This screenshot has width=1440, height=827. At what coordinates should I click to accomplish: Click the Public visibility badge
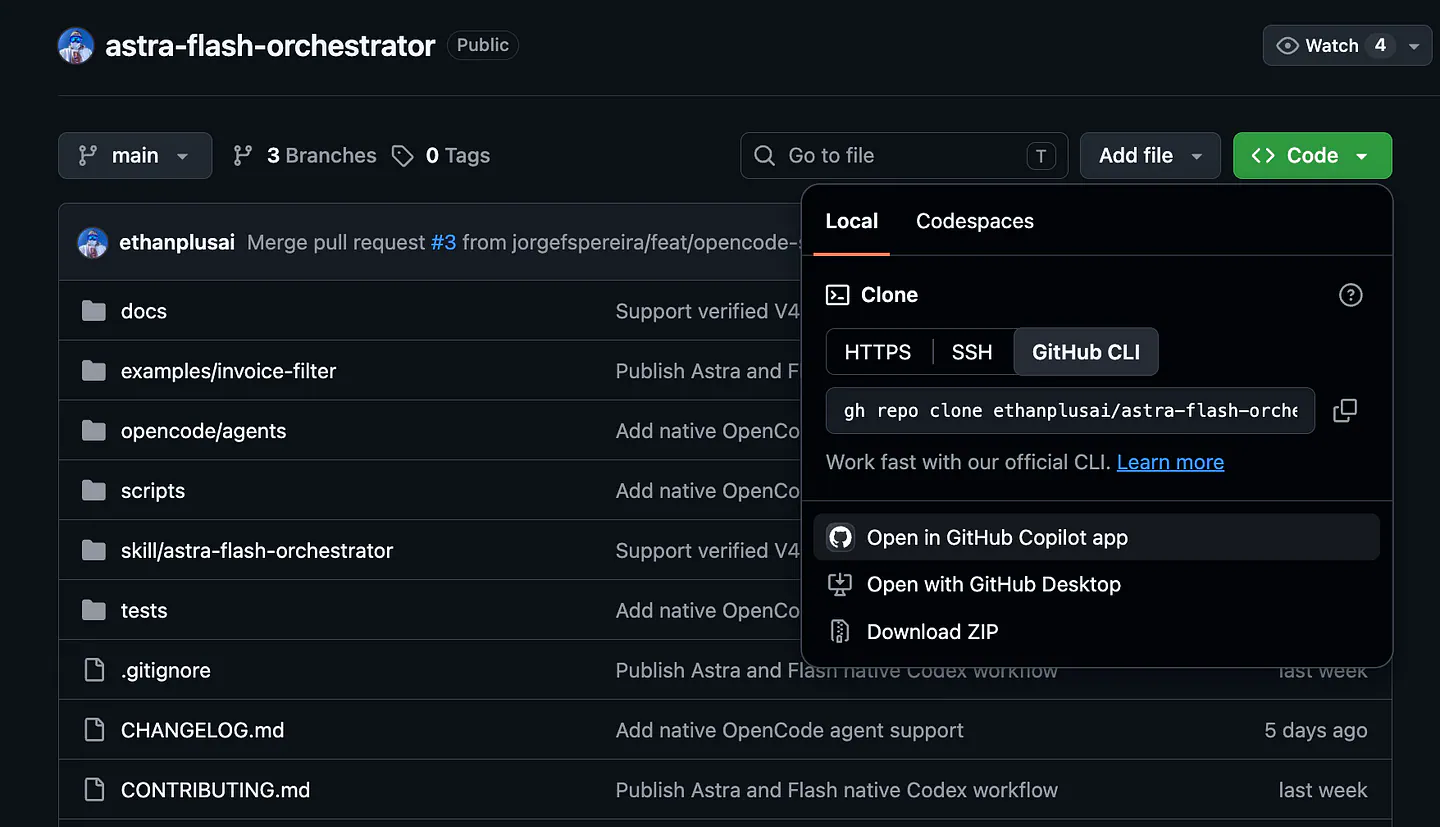click(x=483, y=45)
